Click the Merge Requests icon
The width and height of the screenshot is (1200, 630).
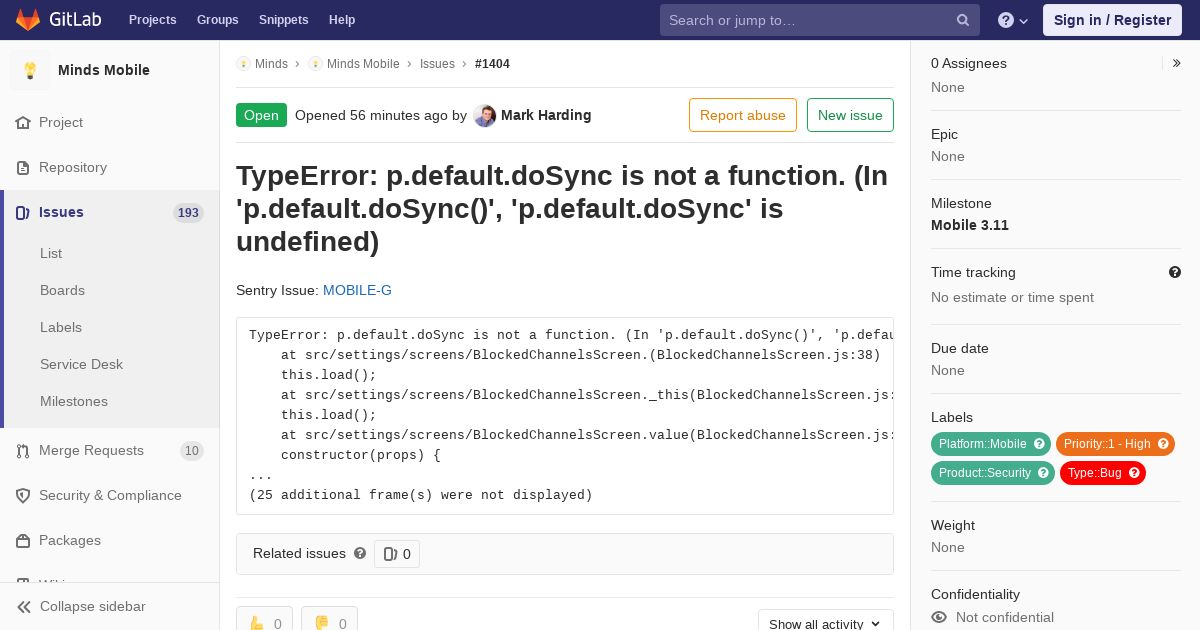point(23,451)
